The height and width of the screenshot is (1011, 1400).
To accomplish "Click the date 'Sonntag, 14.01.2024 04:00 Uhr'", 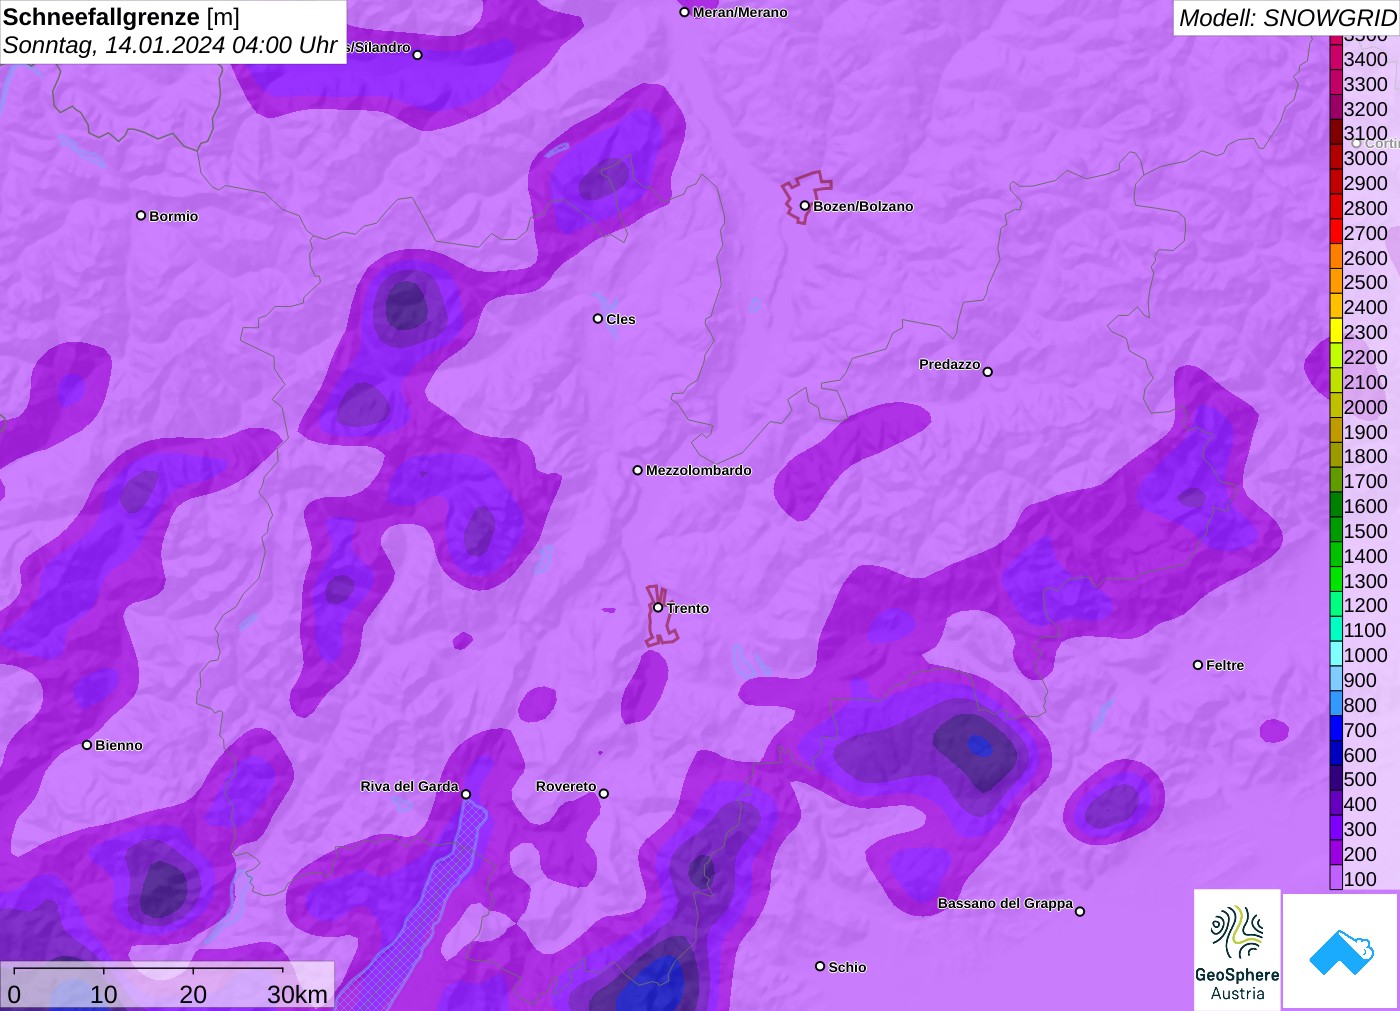I will (170, 45).
